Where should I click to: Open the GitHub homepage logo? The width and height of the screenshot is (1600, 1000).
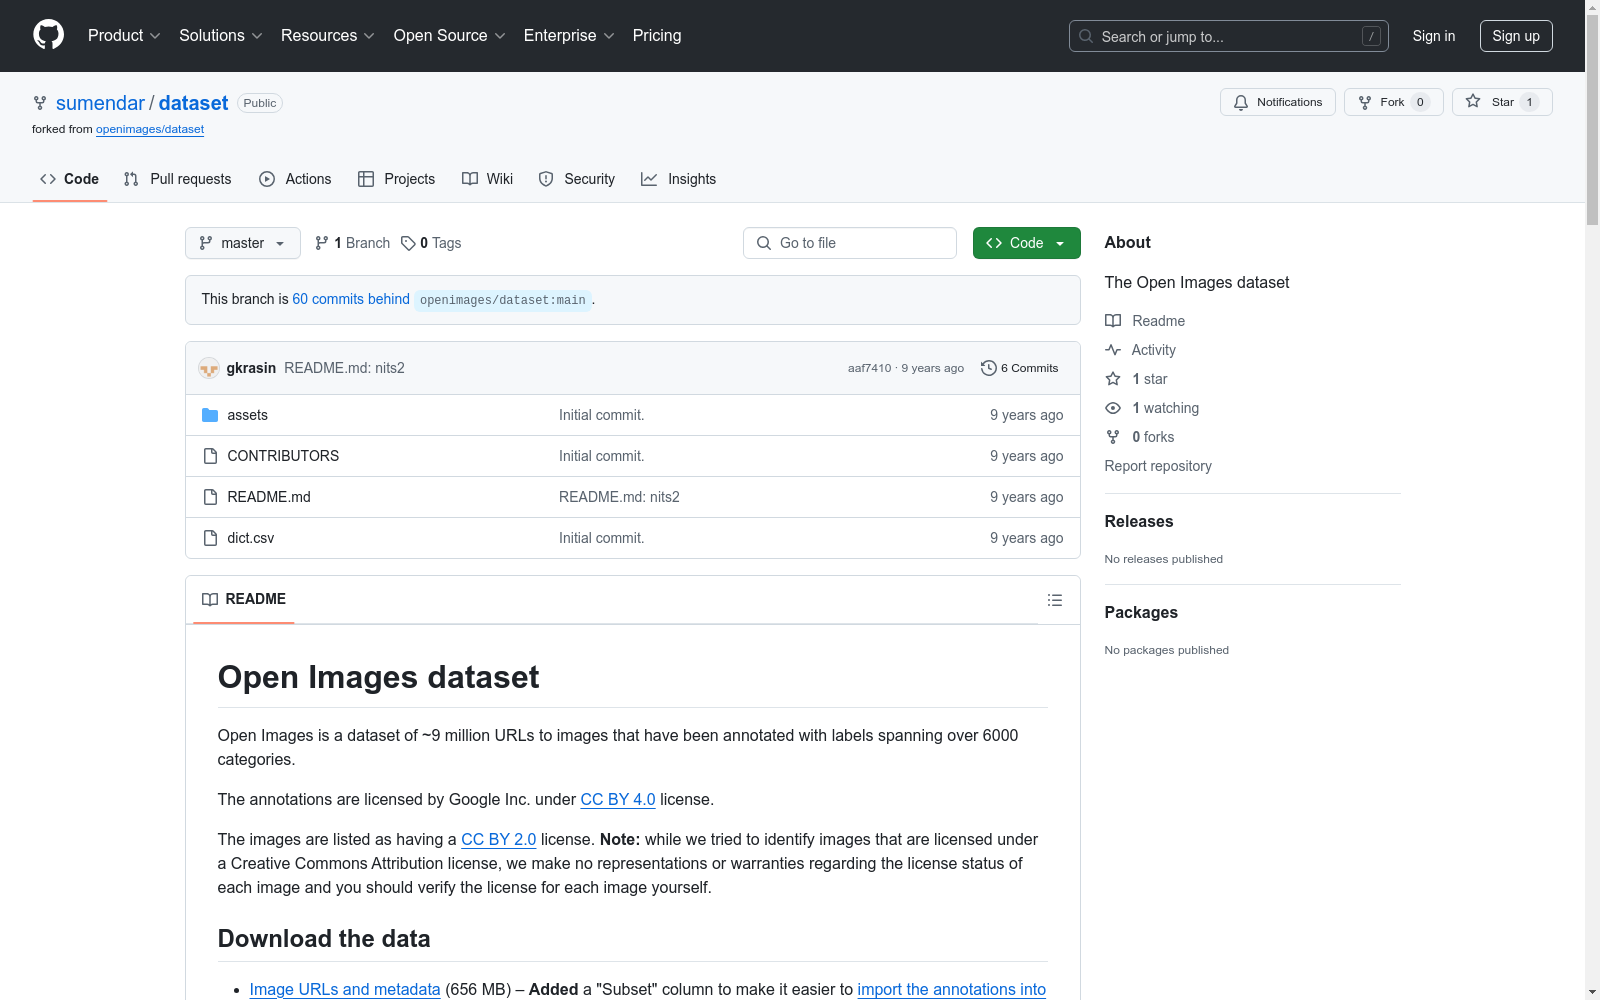click(x=48, y=35)
